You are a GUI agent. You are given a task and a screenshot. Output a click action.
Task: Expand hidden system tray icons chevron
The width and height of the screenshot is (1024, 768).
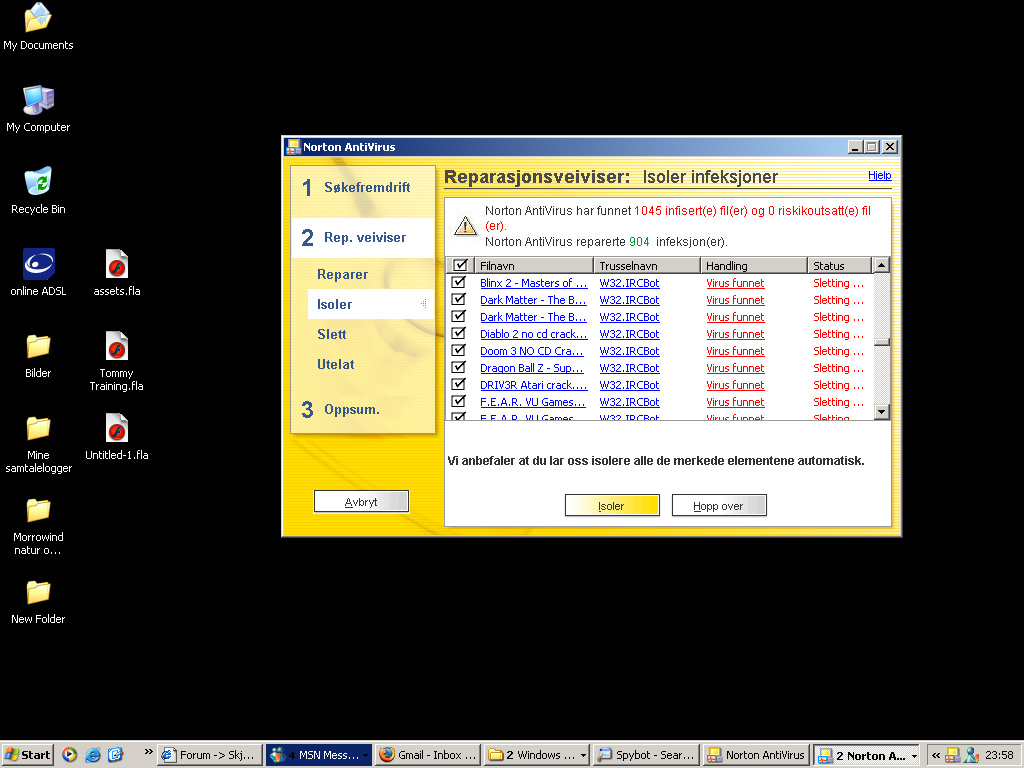(x=936, y=756)
